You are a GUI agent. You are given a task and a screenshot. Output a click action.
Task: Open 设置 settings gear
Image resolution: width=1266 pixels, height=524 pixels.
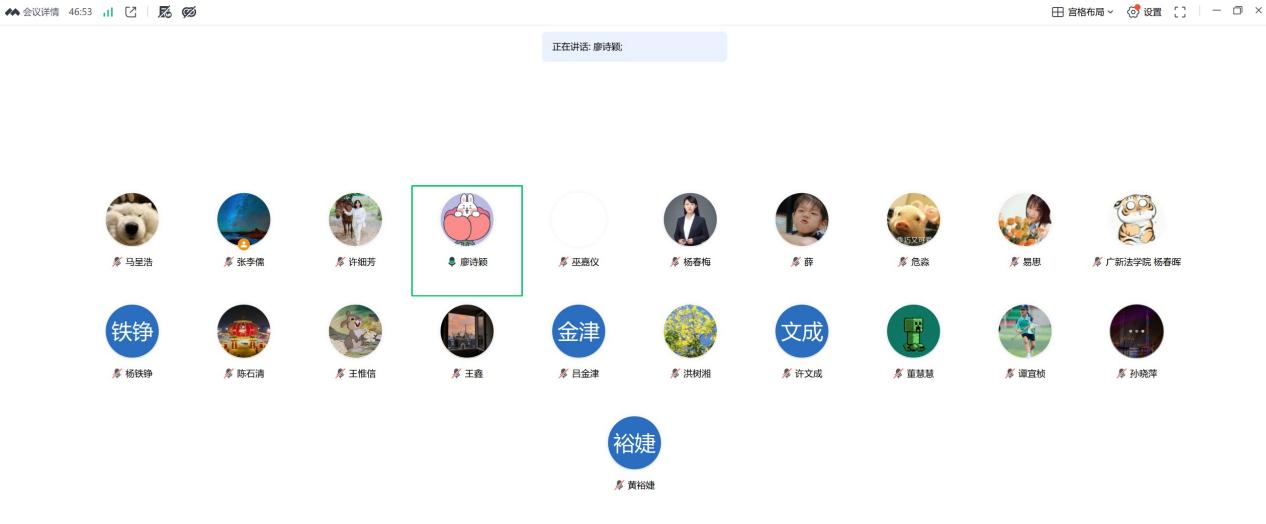(1144, 12)
